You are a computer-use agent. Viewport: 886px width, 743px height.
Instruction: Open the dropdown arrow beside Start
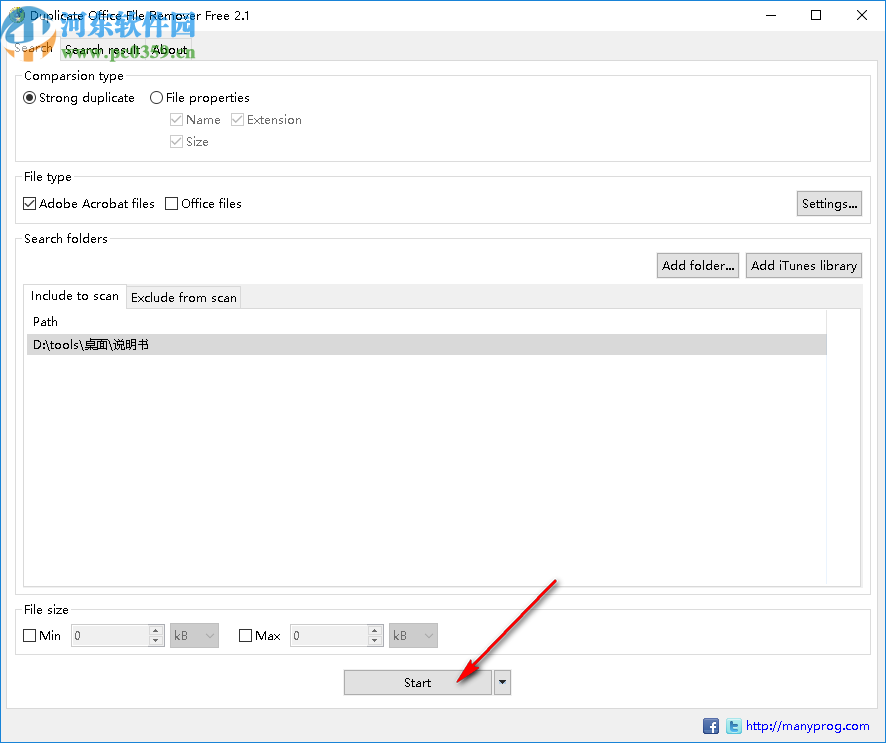502,682
